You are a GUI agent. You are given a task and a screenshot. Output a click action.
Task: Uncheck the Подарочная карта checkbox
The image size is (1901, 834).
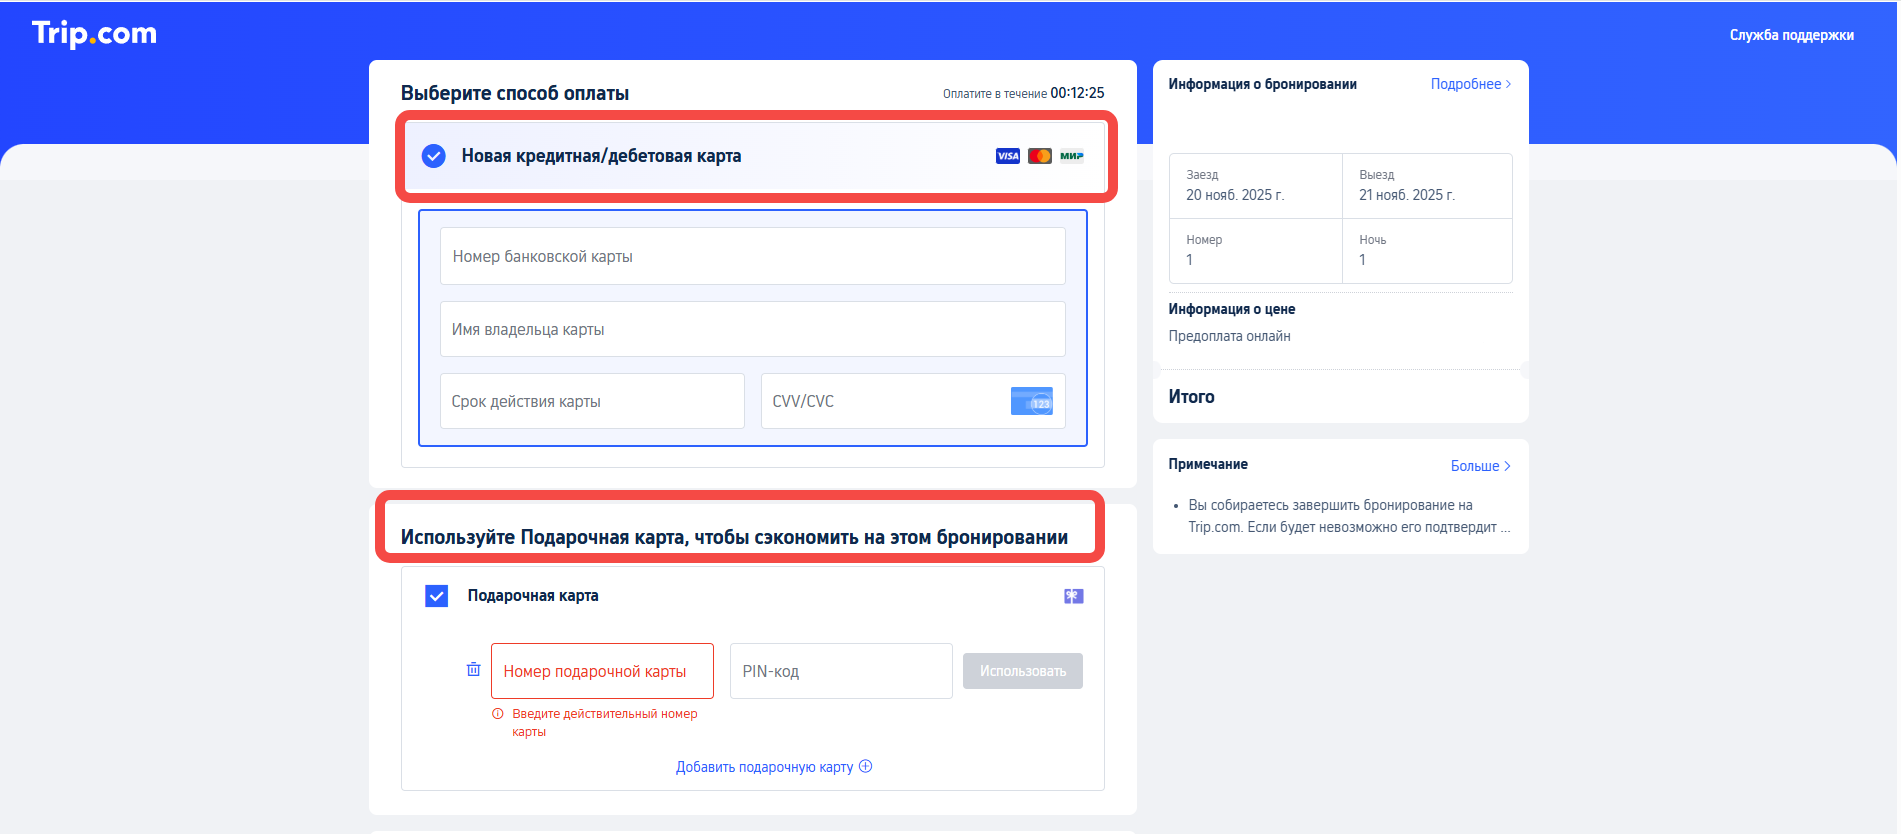tap(437, 596)
